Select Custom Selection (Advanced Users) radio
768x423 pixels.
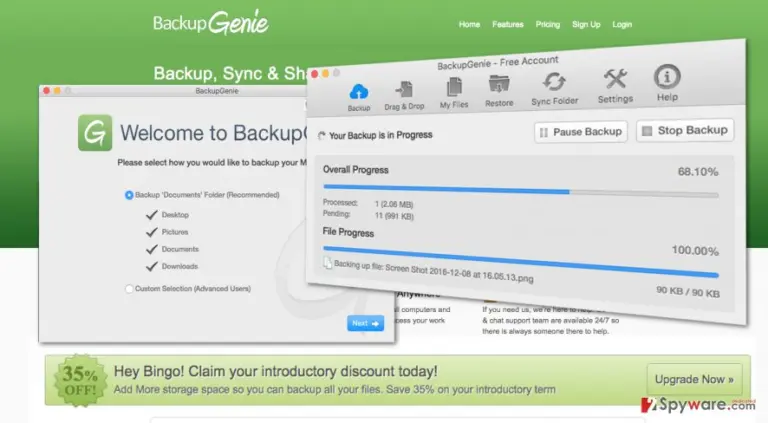(x=129, y=289)
